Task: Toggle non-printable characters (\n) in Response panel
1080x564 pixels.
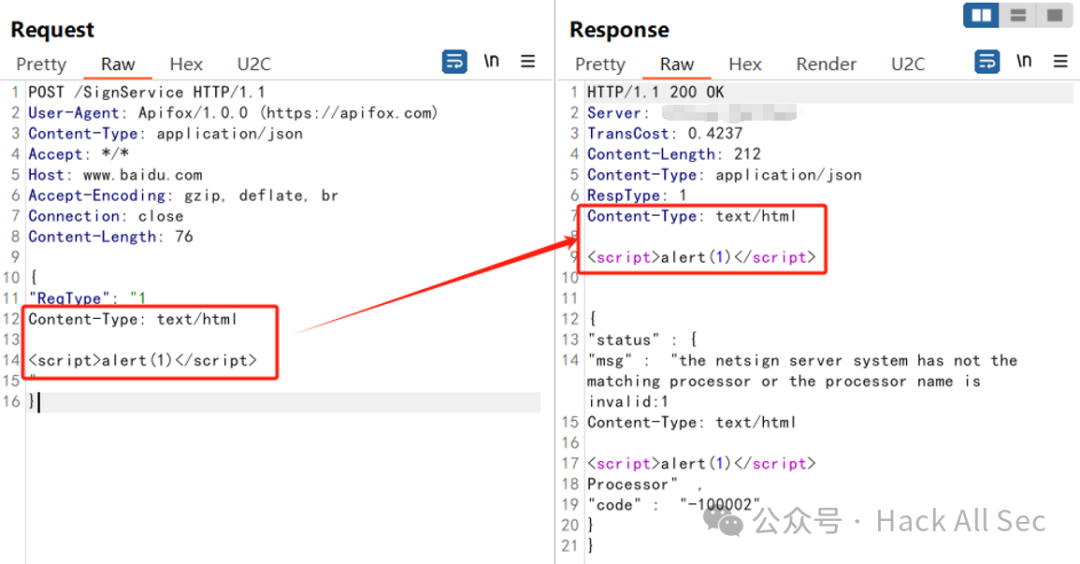Action: tap(1024, 61)
